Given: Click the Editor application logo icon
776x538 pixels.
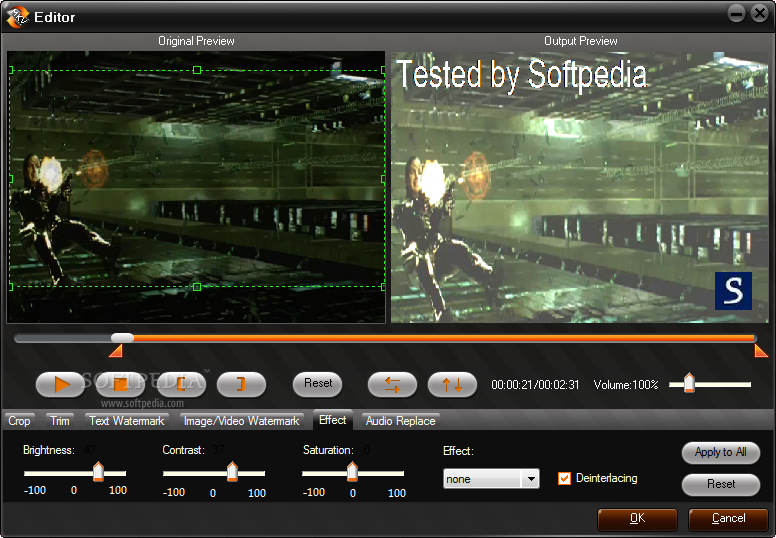Looking at the screenshot, I should (17, 17).
